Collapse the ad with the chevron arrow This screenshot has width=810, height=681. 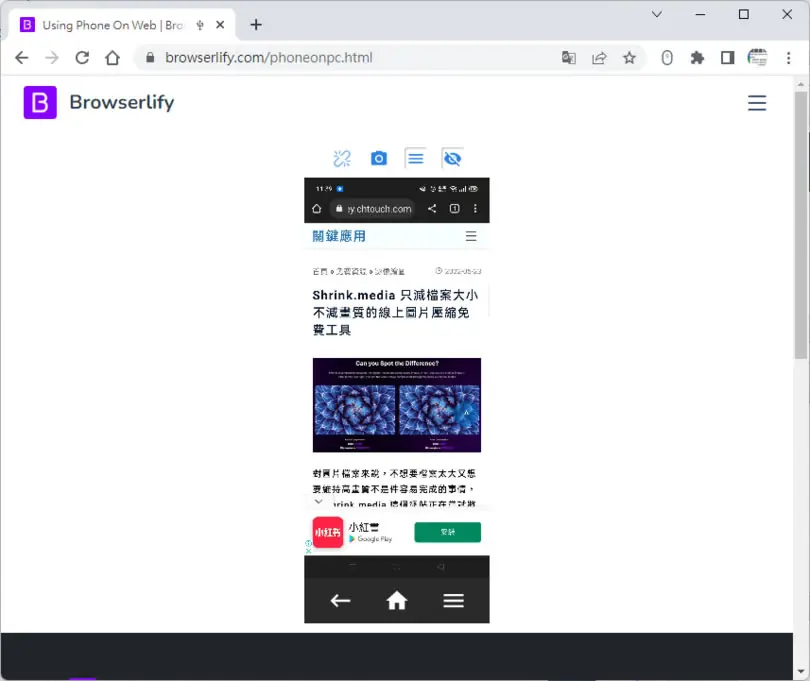tap(318, 501)
